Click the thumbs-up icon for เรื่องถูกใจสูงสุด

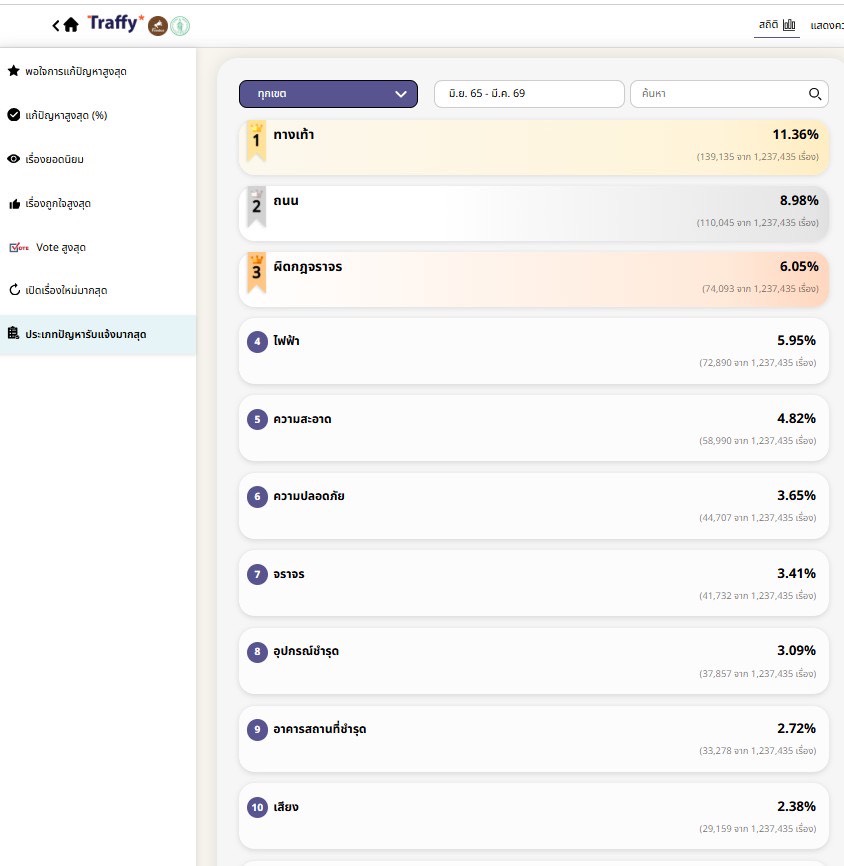pyautogui.click(x=13, y=203)
